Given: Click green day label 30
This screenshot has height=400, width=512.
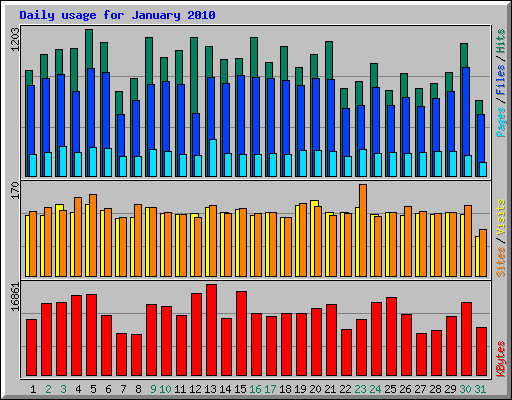Looking at the screenshot, I should (x=465, y=389).
